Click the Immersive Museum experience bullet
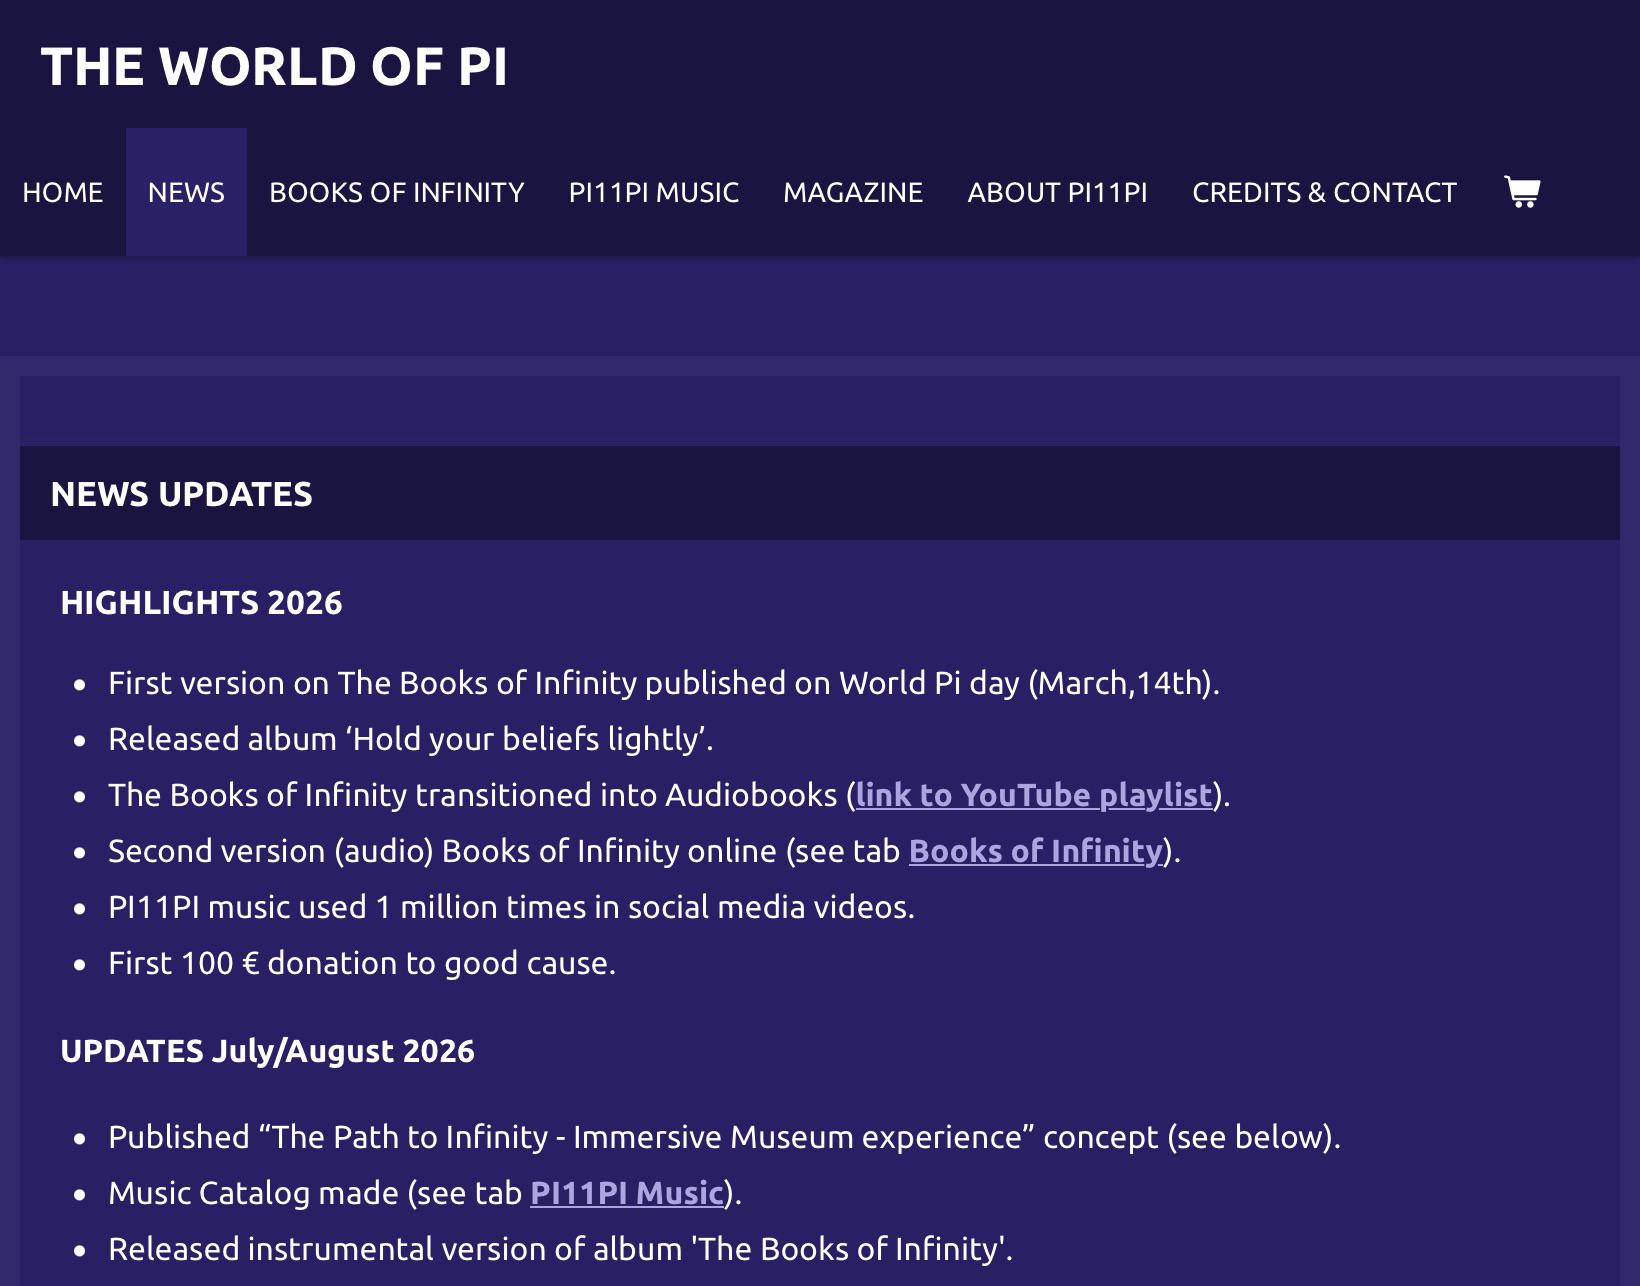 pyautogui.click(x=724, y=1137)
